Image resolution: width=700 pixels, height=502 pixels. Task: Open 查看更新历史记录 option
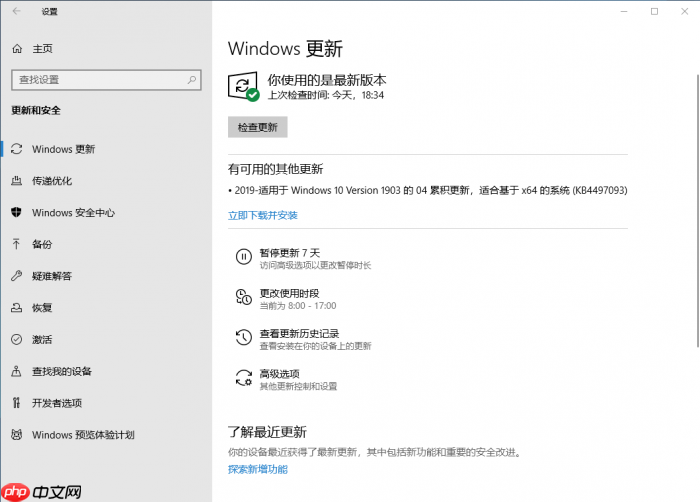(x=303, y=339)
